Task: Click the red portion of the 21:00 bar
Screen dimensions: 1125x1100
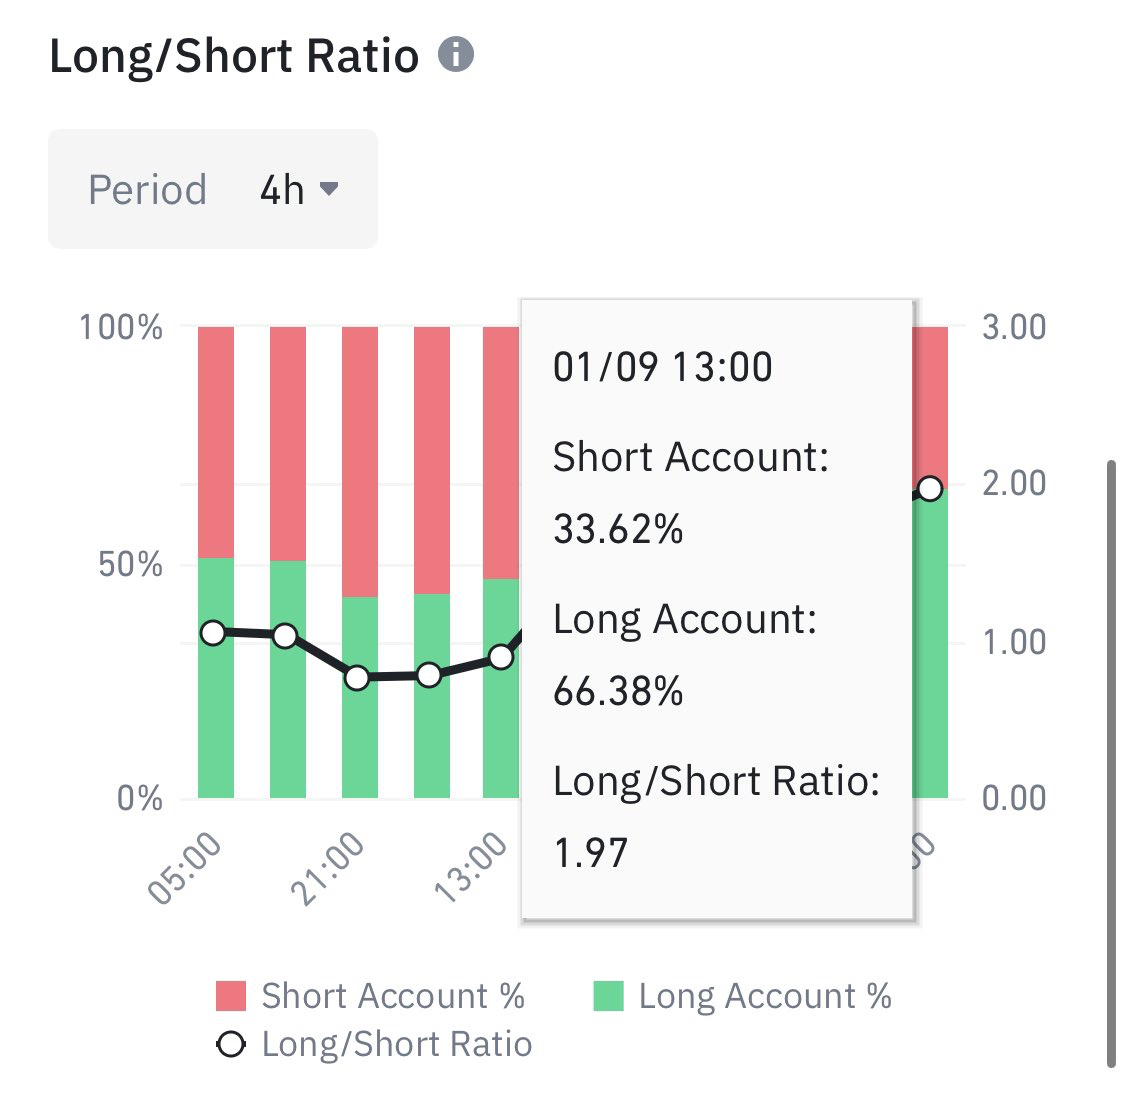Action: tap(359, 460)
